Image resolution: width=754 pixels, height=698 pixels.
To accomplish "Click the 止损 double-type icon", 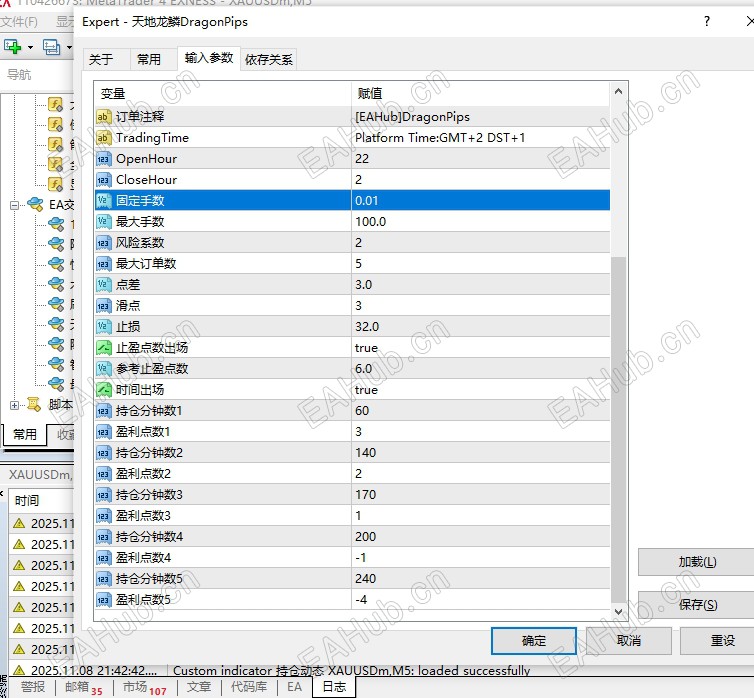I will click(x=103, y=327).
